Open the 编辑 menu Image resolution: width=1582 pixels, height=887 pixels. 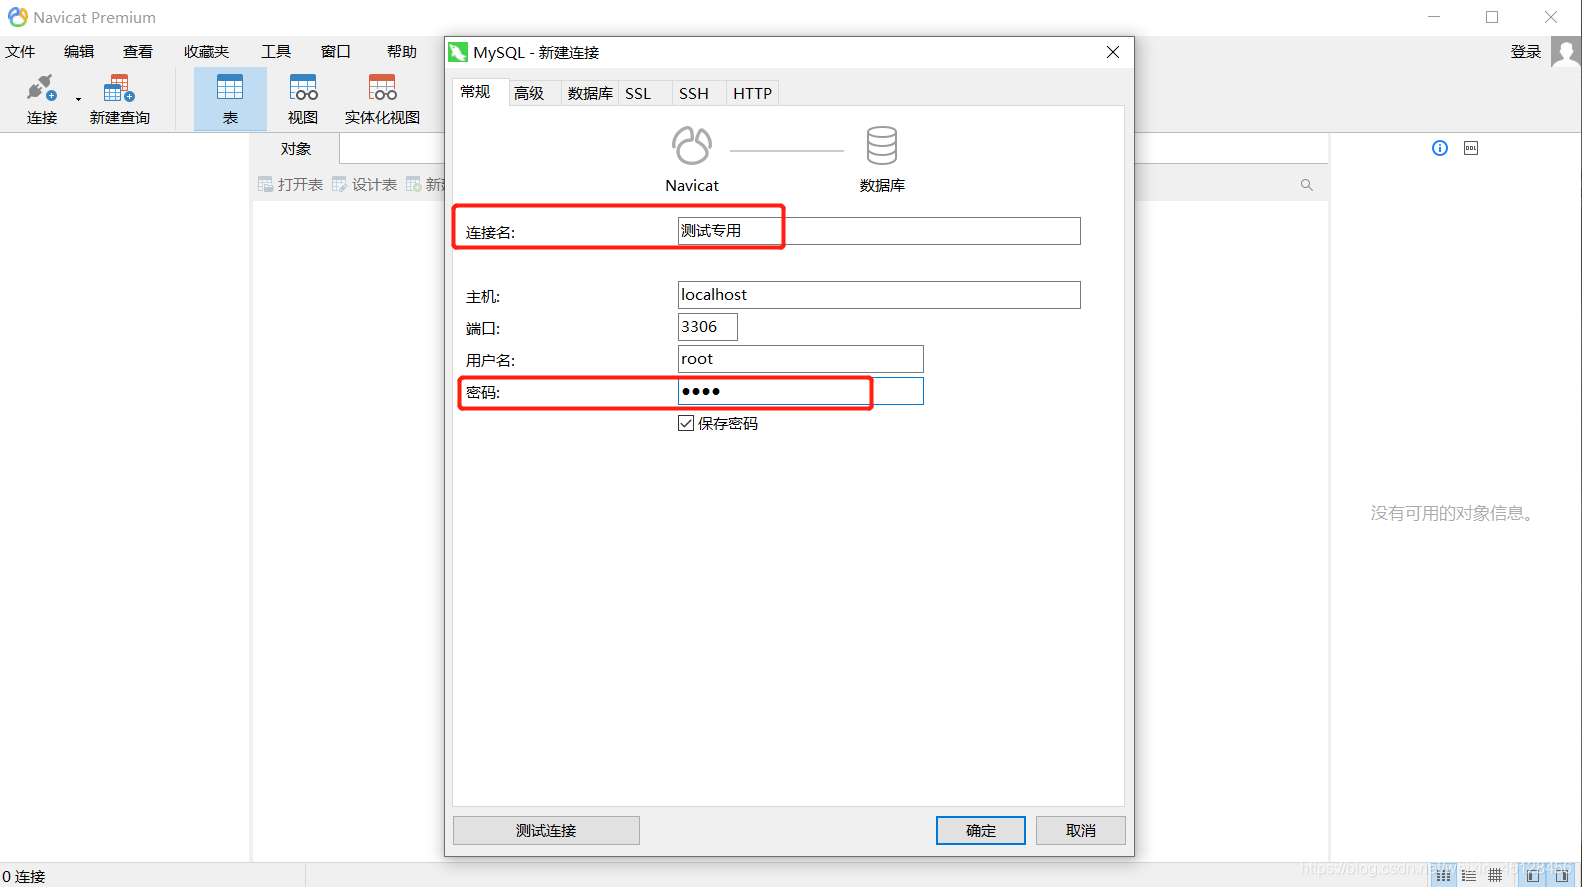pyautogui.click(x=79, y=52)
